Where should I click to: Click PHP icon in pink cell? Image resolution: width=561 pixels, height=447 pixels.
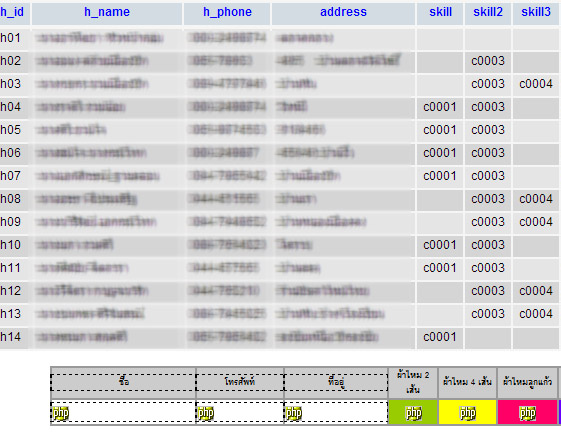527,413
